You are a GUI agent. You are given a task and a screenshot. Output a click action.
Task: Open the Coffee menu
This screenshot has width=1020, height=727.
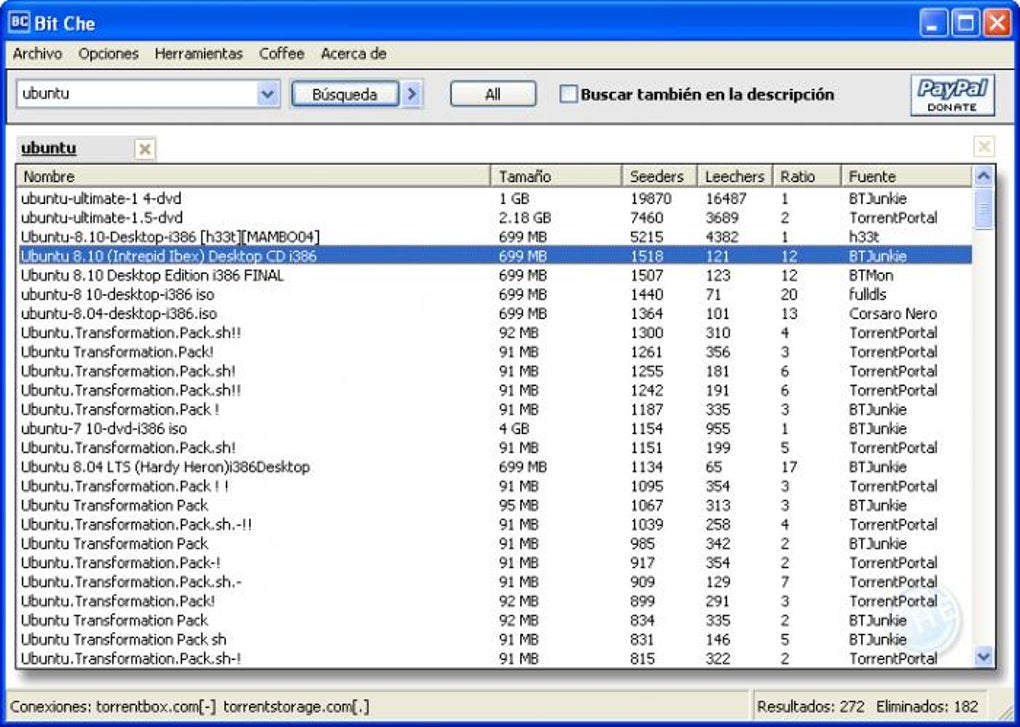[281, 54]
